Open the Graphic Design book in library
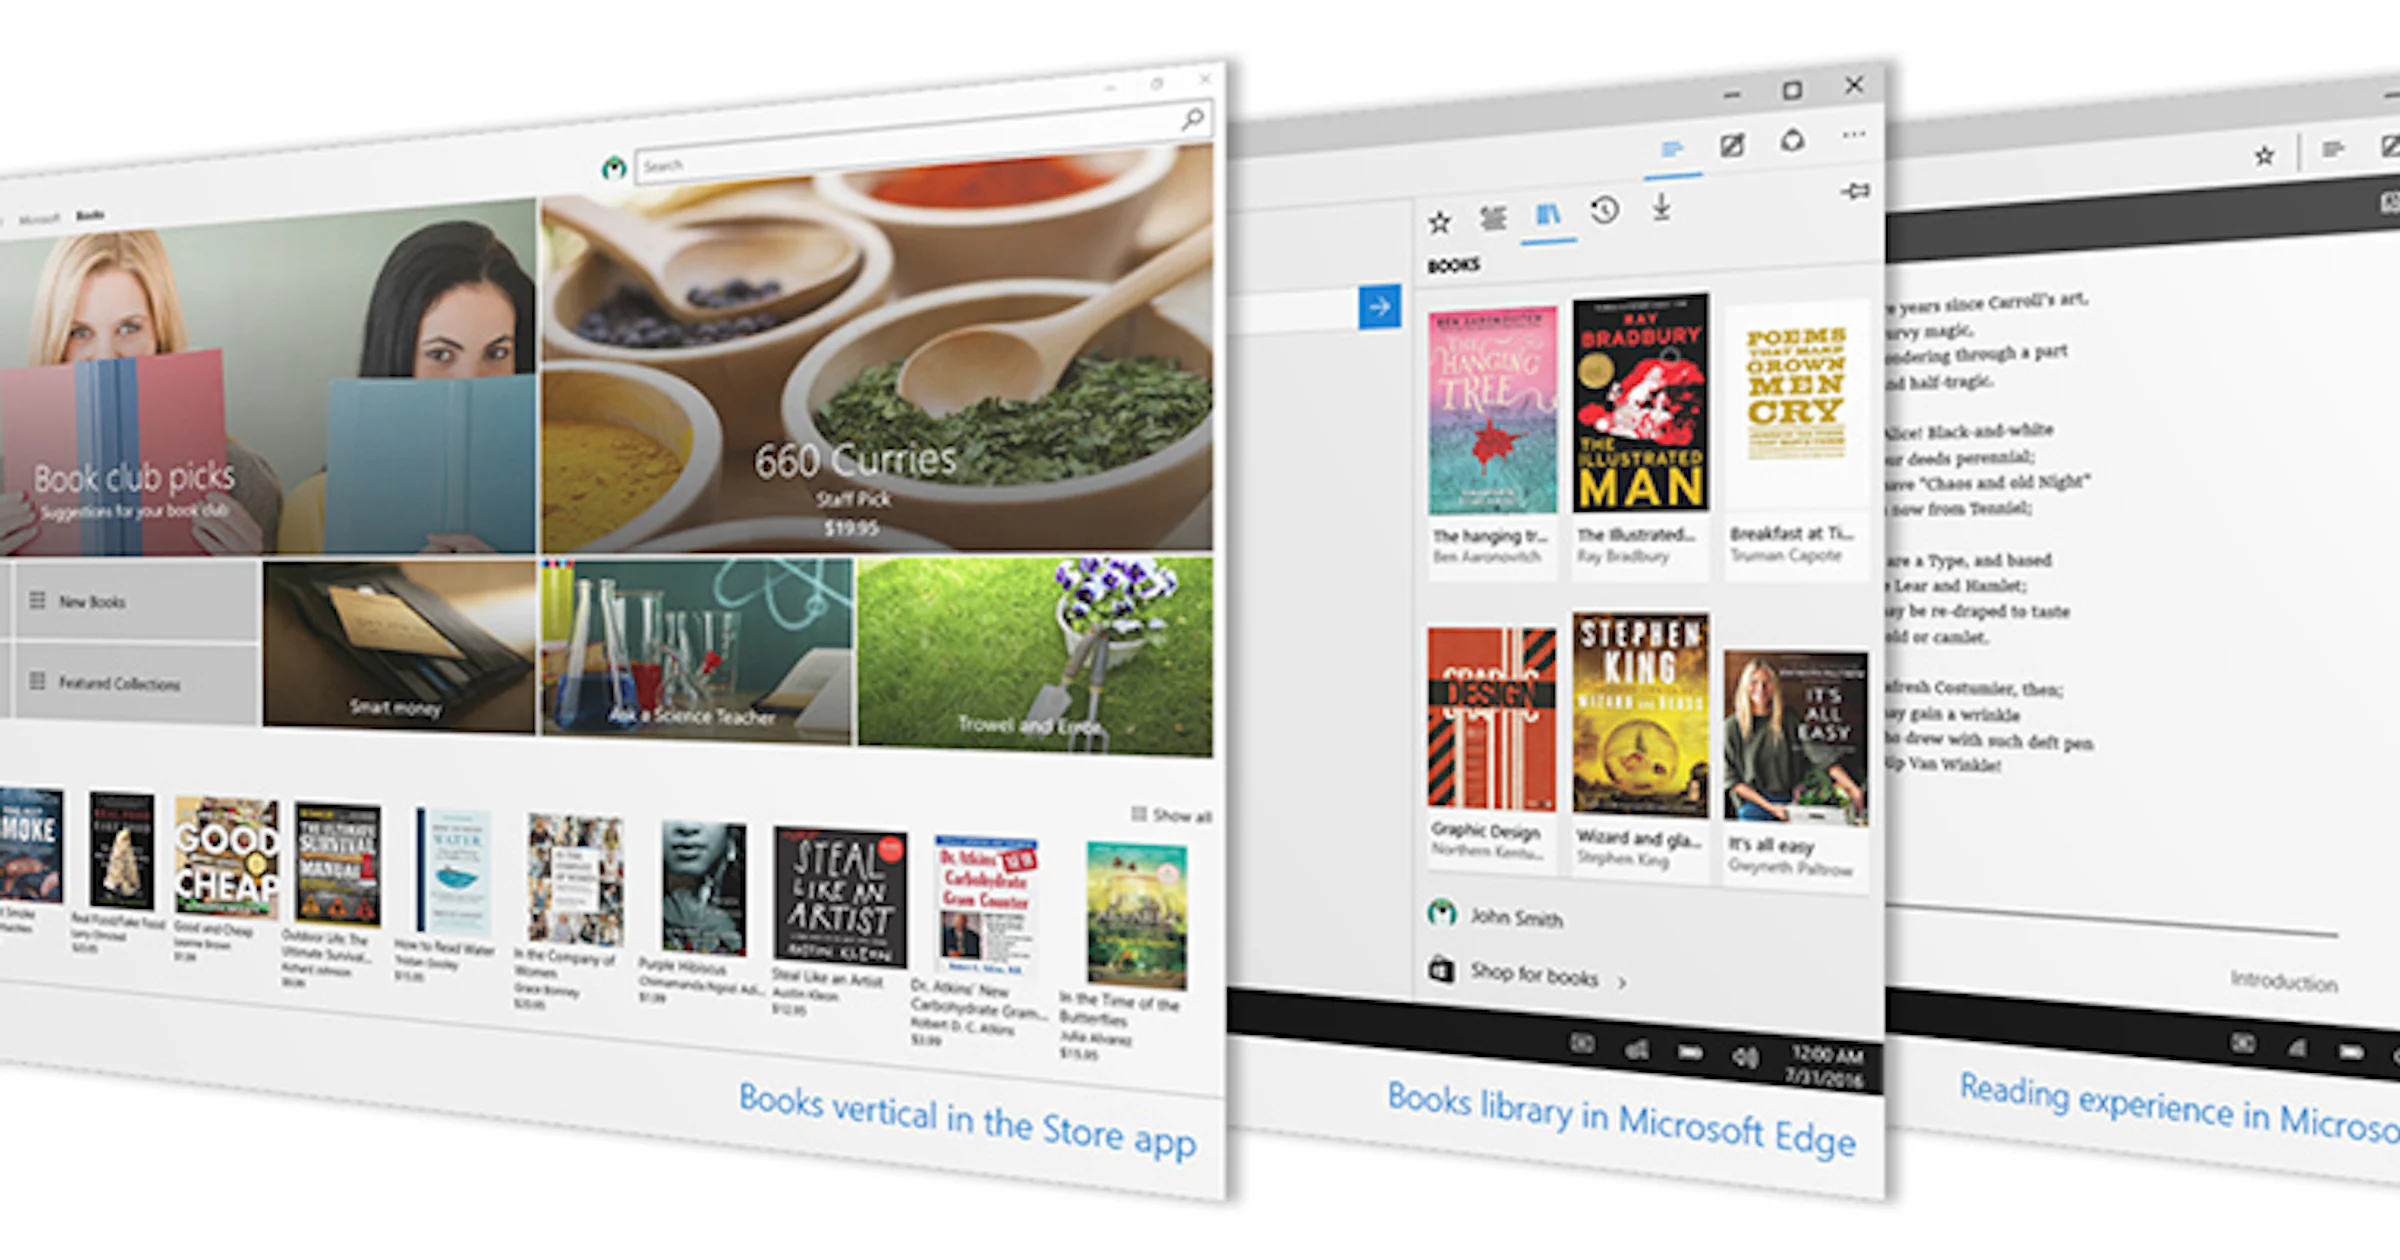The height and width of the screenshot is (1260, 2400). point(1491,719)
